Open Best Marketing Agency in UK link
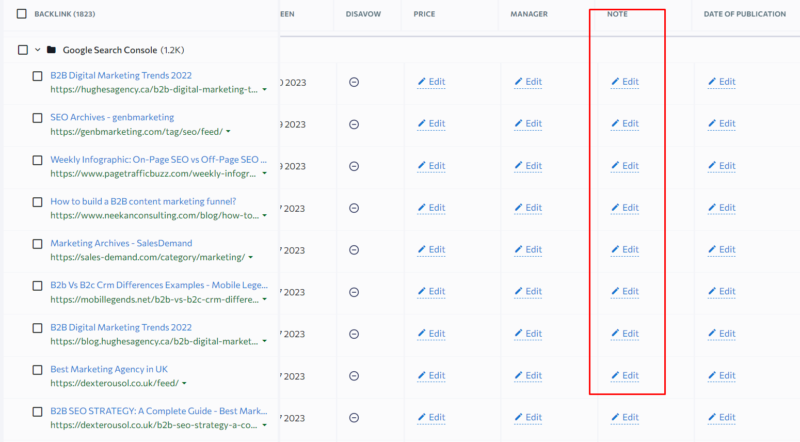800x442 pixels. point(109,369)
